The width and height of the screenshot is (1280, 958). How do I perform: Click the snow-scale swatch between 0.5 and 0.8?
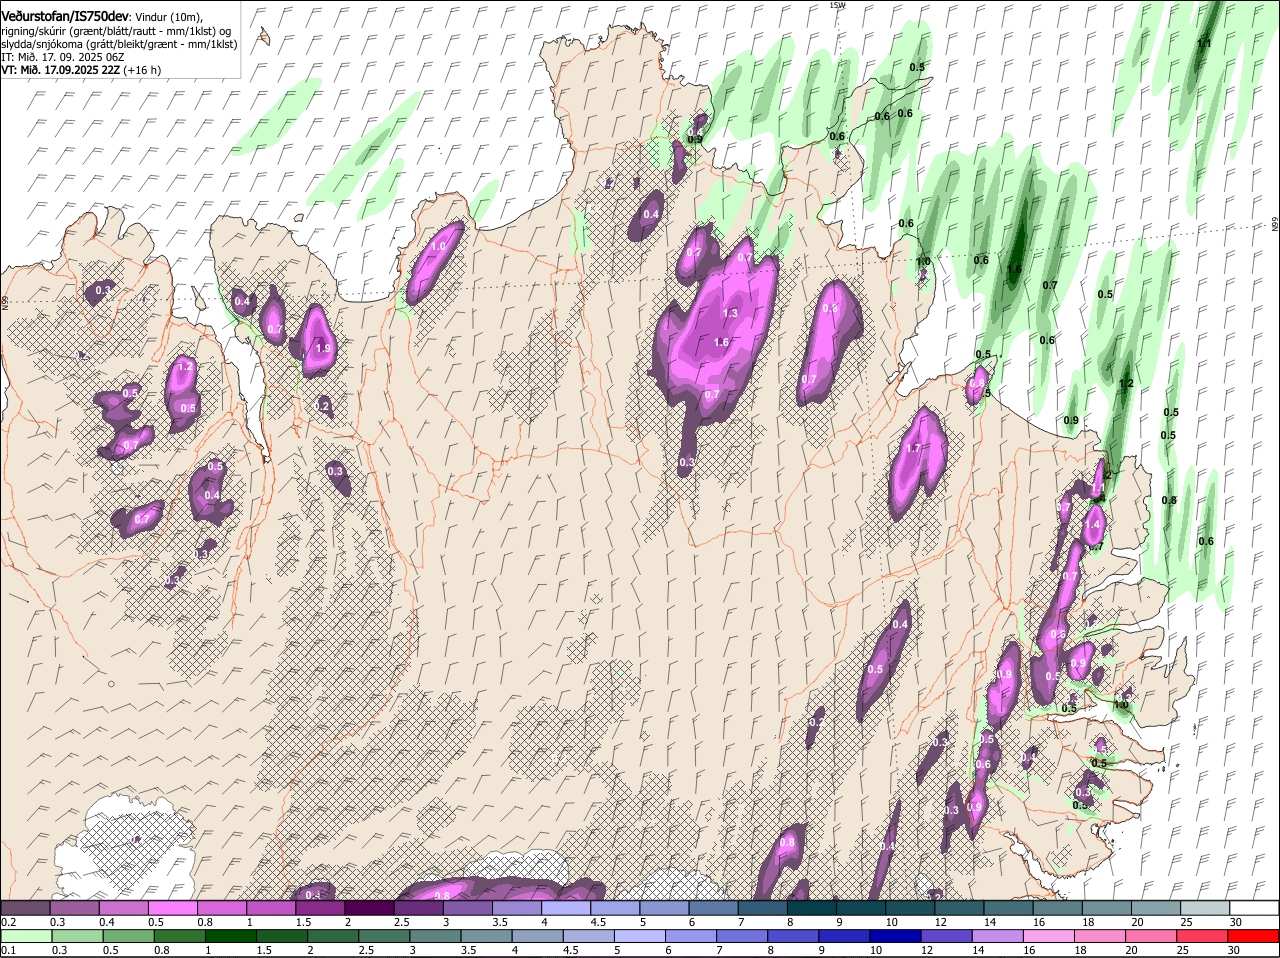[172, 908]
